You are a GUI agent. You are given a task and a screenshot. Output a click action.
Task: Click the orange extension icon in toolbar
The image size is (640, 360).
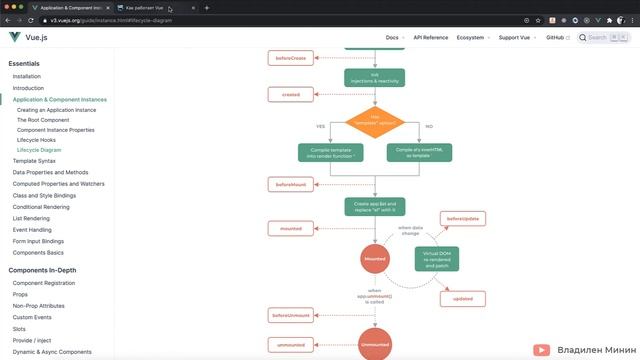click(x=552, y=20)
